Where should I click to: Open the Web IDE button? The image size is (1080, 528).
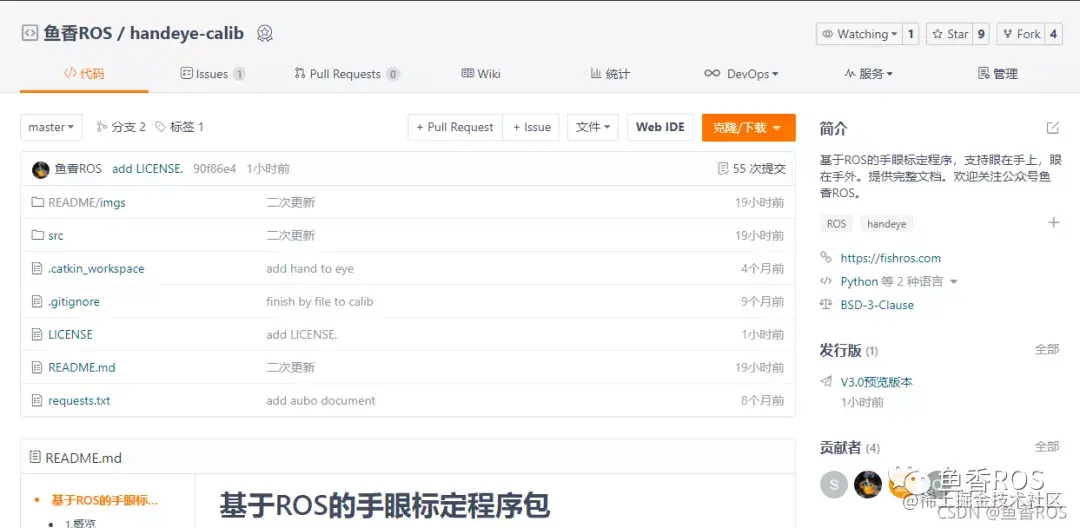click(660, 127)
